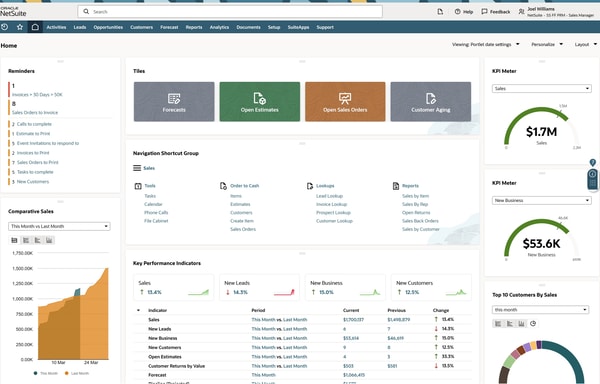600x384 pixels.
Task: Click the Sales KPI summary card
Action: (174, 288)
